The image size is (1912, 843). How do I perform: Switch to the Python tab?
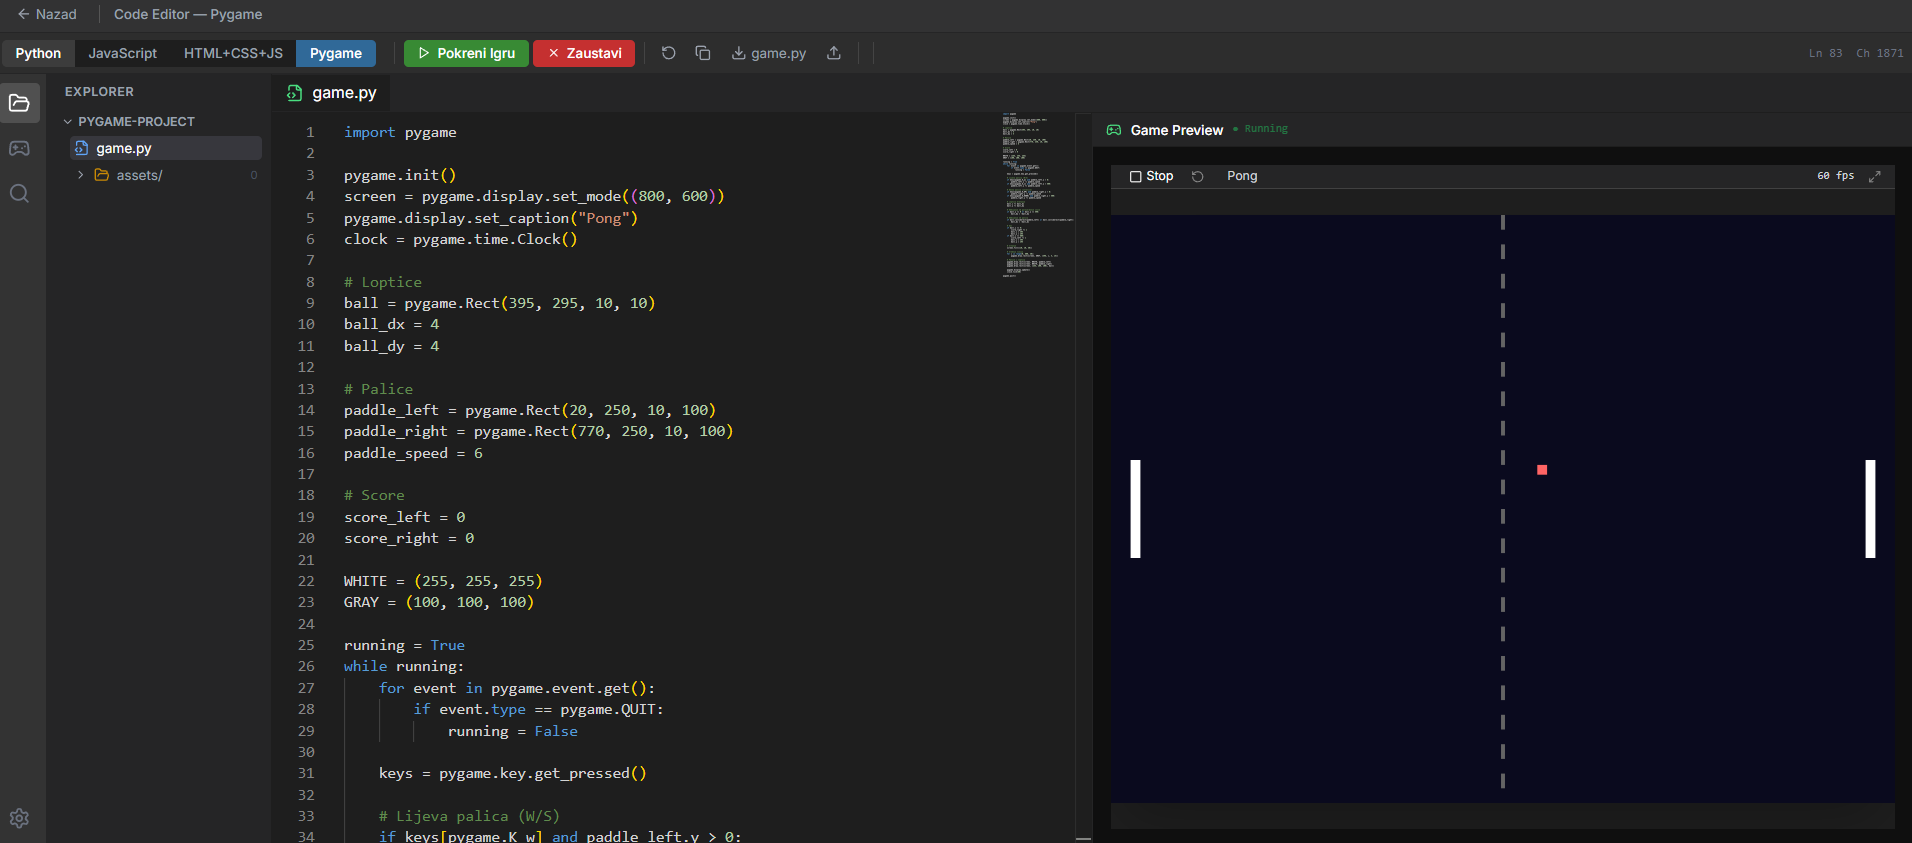point(38,53)
